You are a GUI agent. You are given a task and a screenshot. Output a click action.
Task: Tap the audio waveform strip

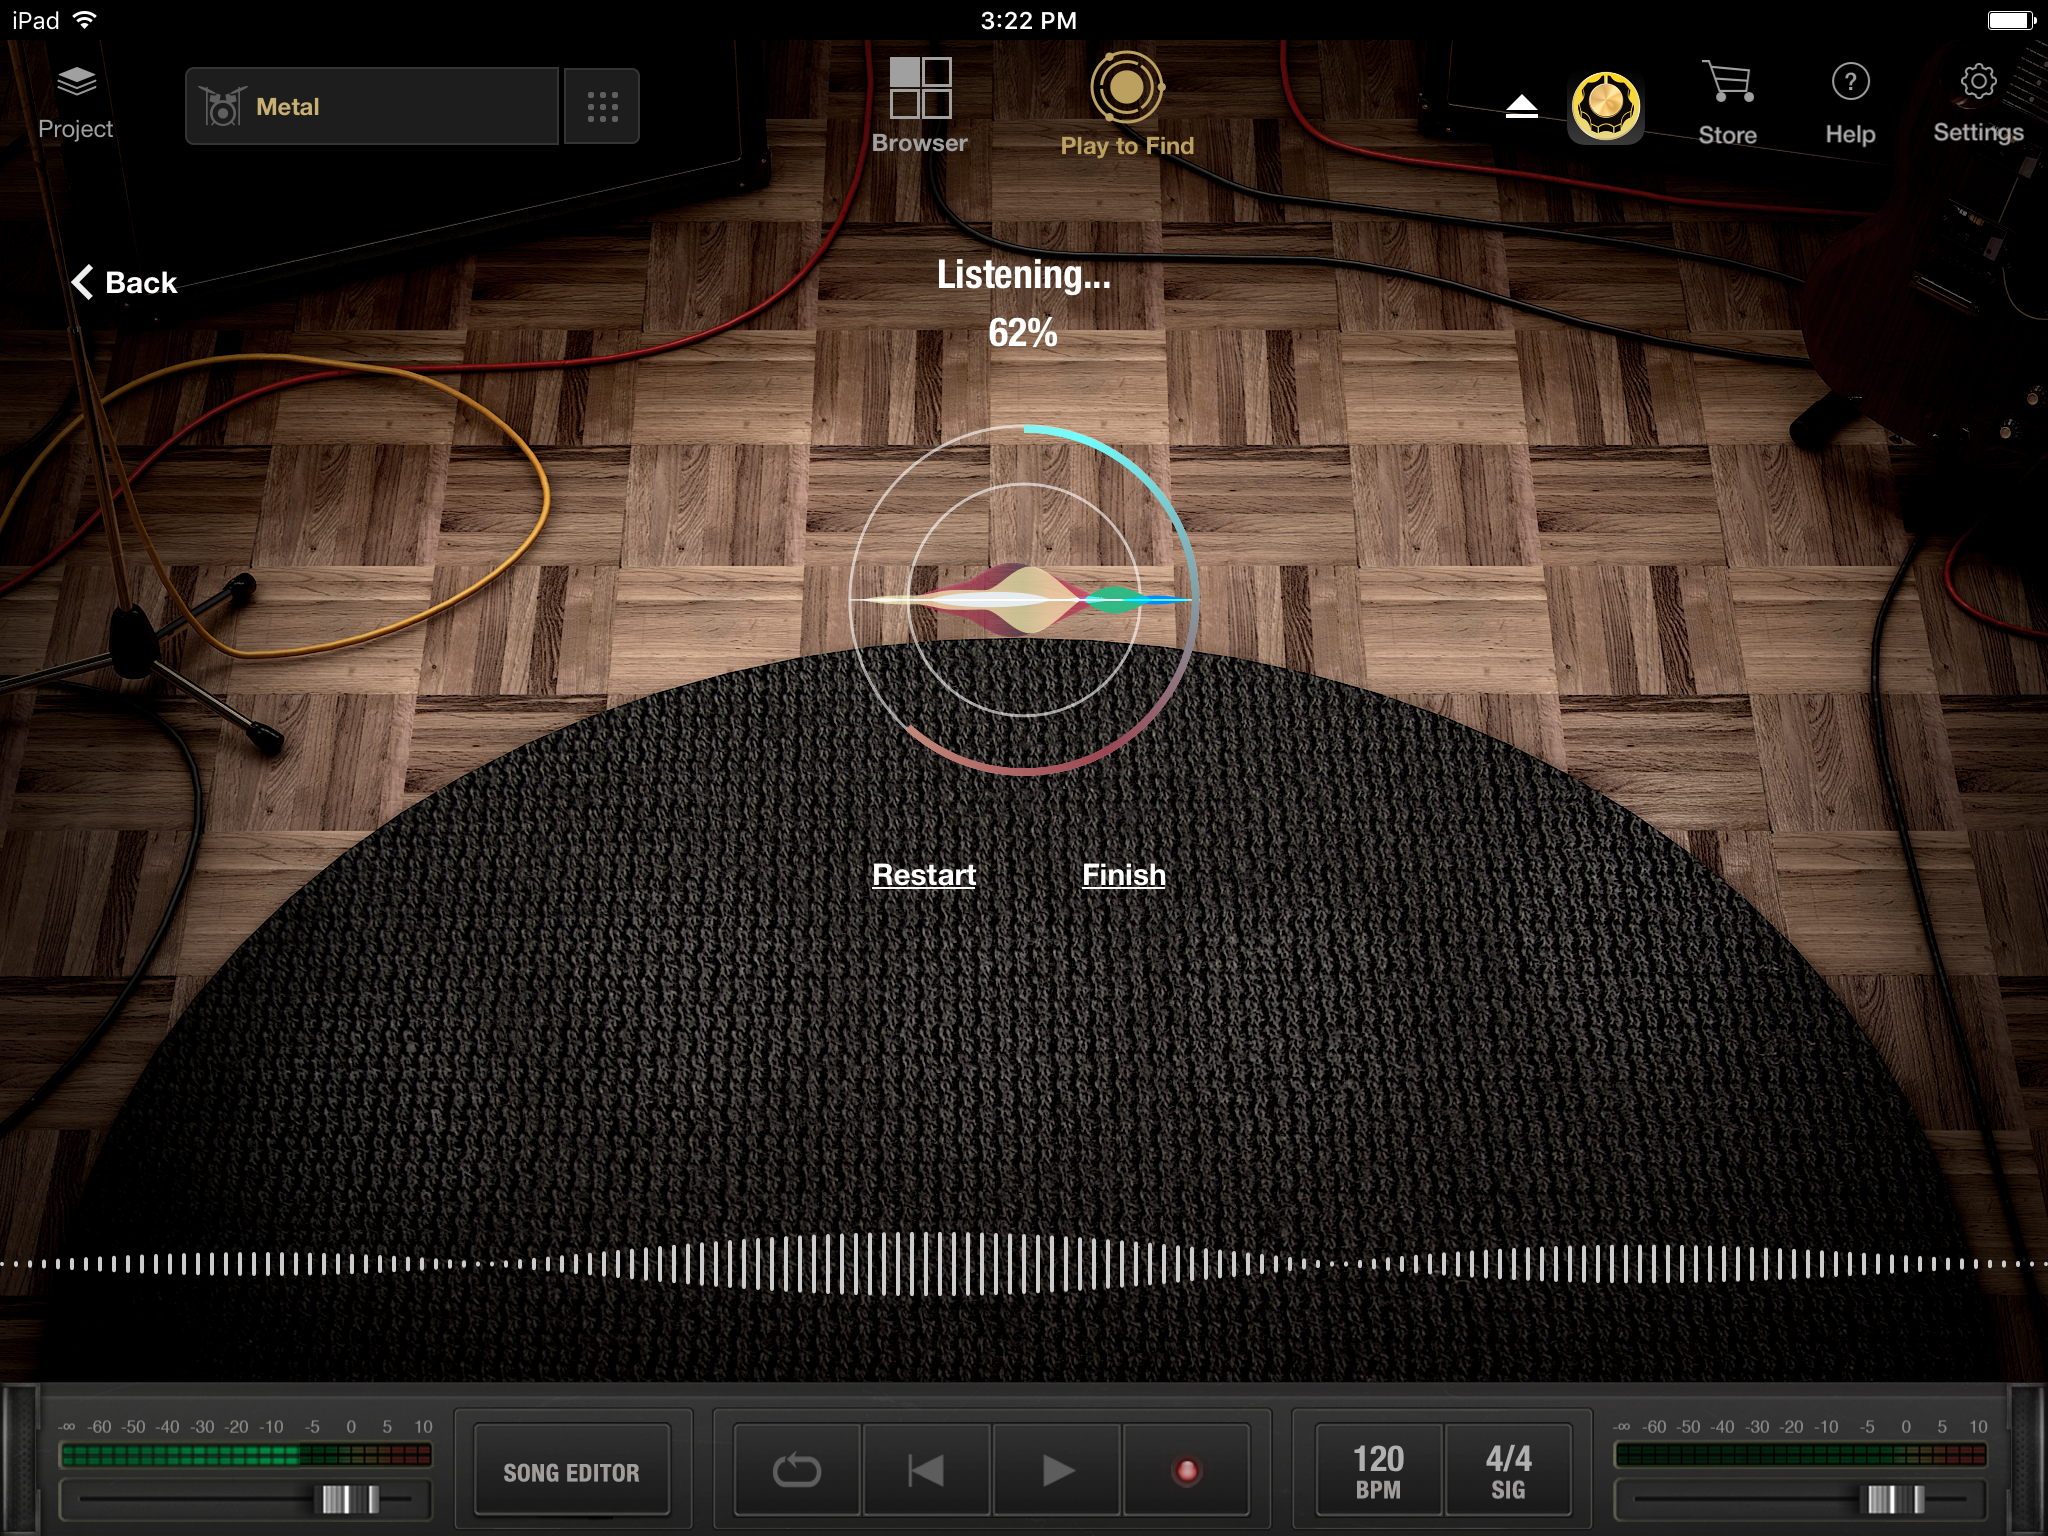coord(1024,1264)
